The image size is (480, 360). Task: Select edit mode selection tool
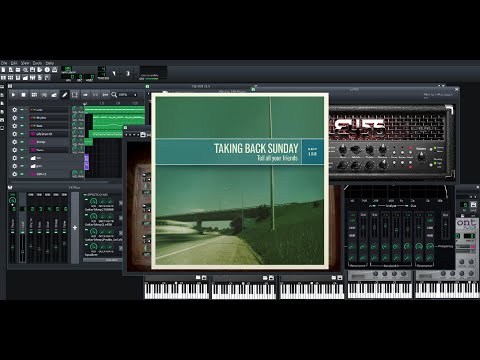[x=75, y=95]
